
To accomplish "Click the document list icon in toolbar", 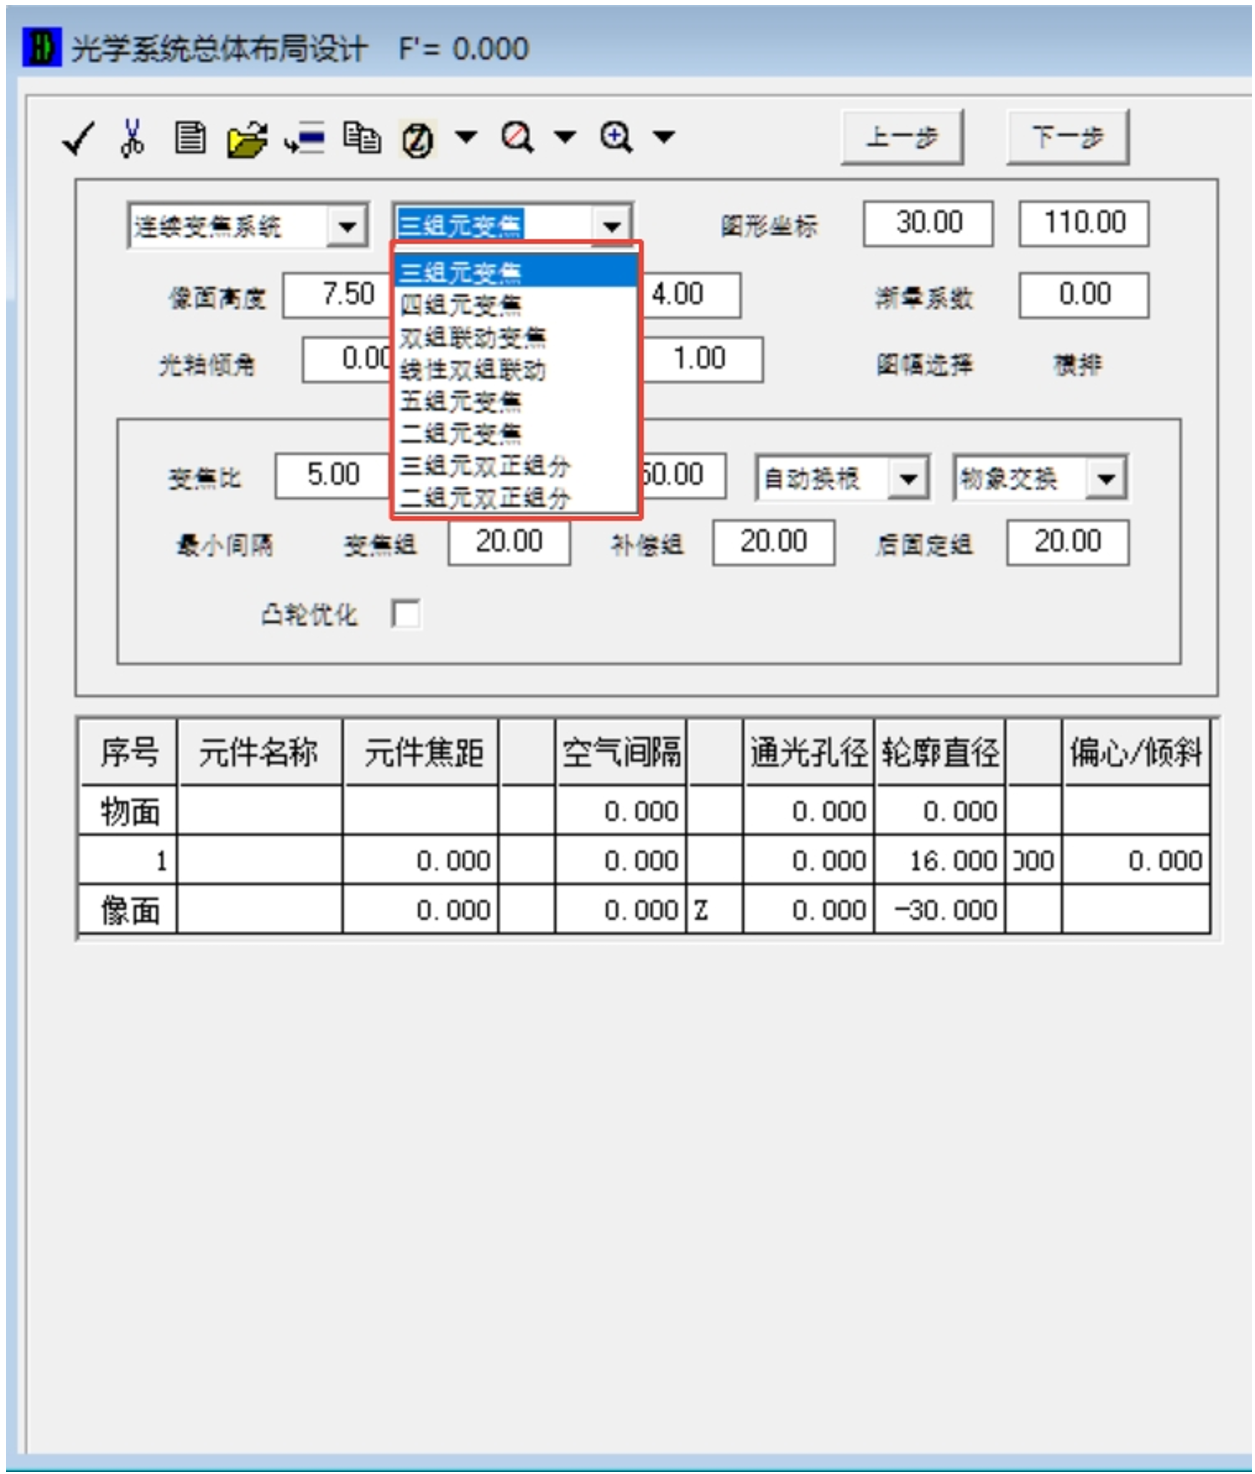I will click(190, 138).
